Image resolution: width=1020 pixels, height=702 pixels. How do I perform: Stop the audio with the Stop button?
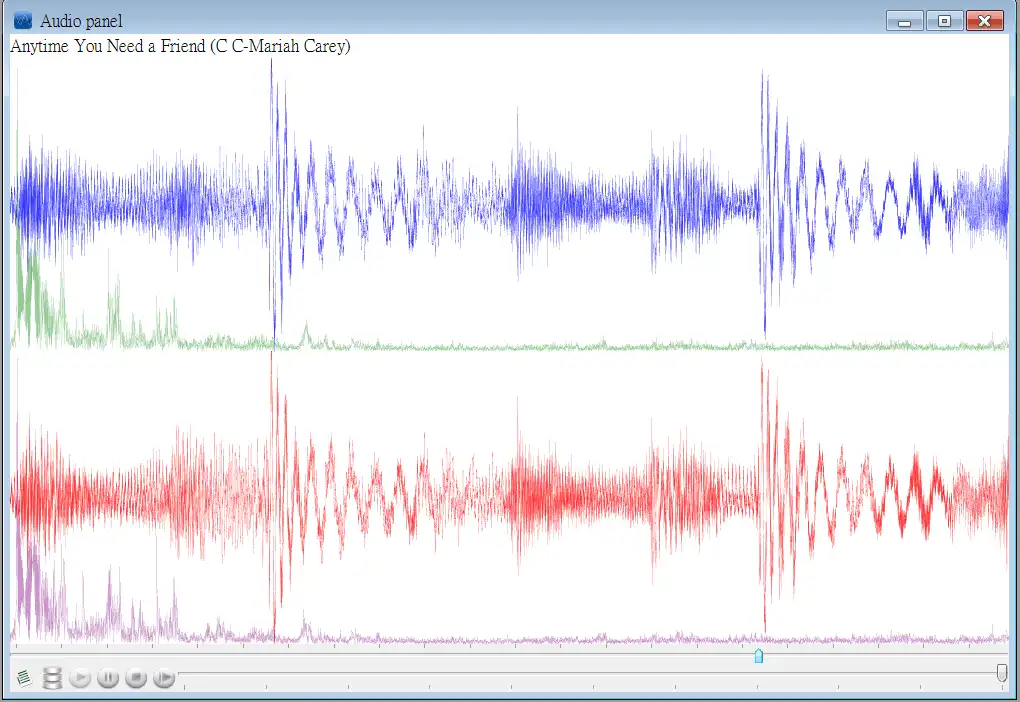pyautogui.click(x=136, y=678)
